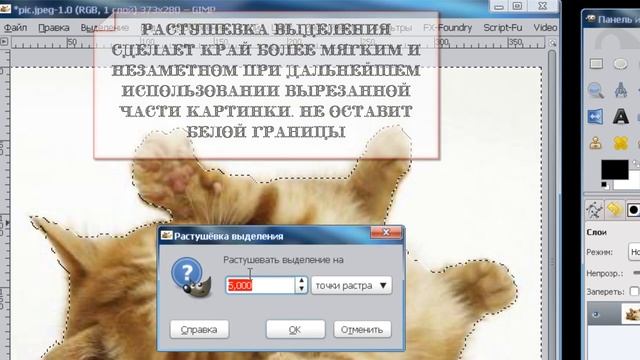Select the Text tool letter A
Viewport: 640px width, 360px height.
pyautogui.click(x=621, y=117)
